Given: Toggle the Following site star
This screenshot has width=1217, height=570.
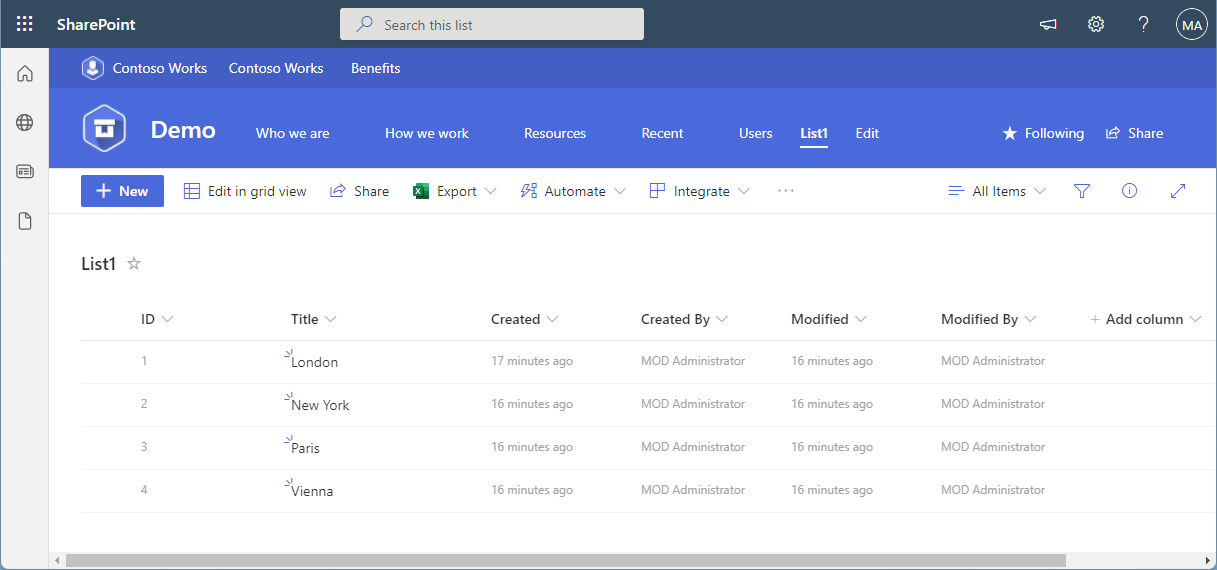Looking at the screenshot, I should click(1043, 133).
